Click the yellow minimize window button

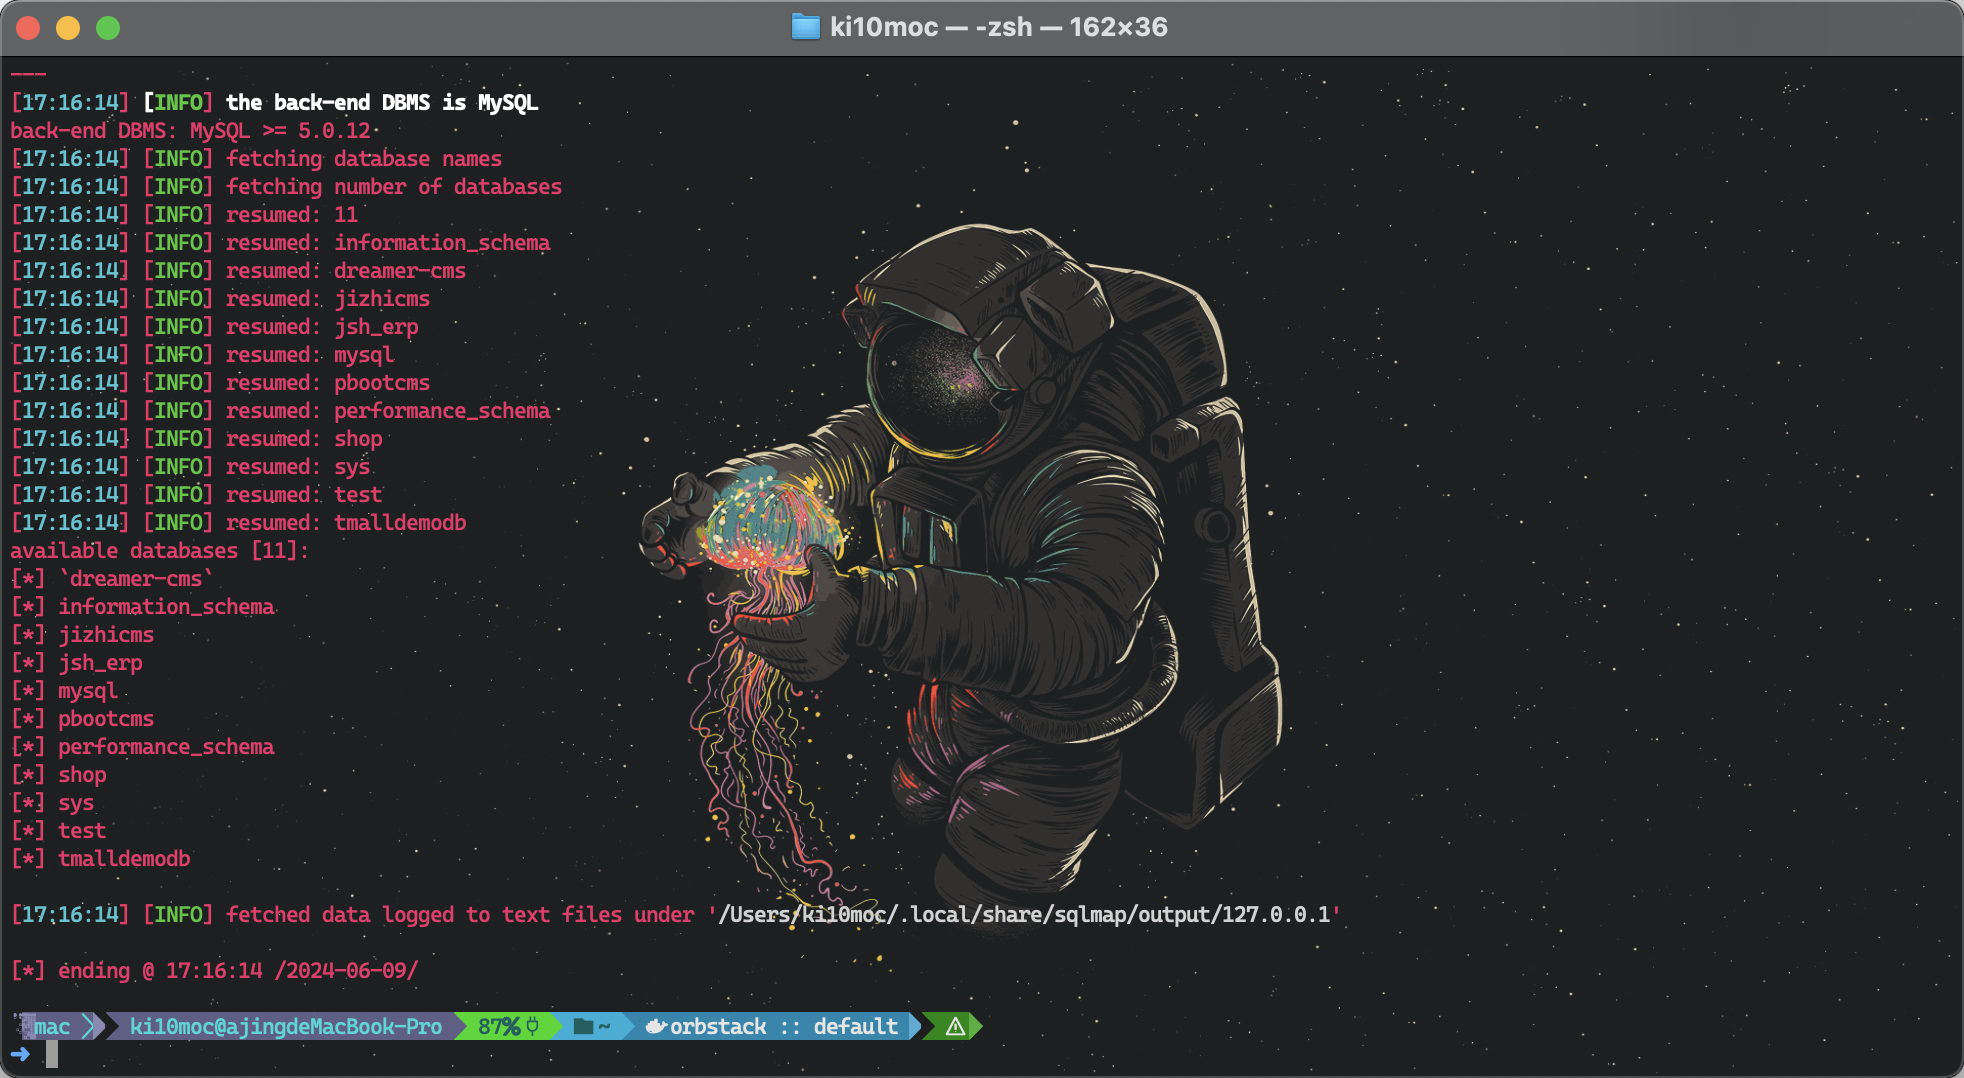point(68,28)
